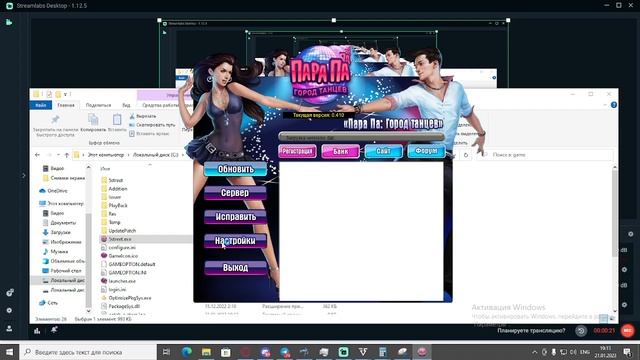Open the Файл tab in File Explorer

point(40,105)
